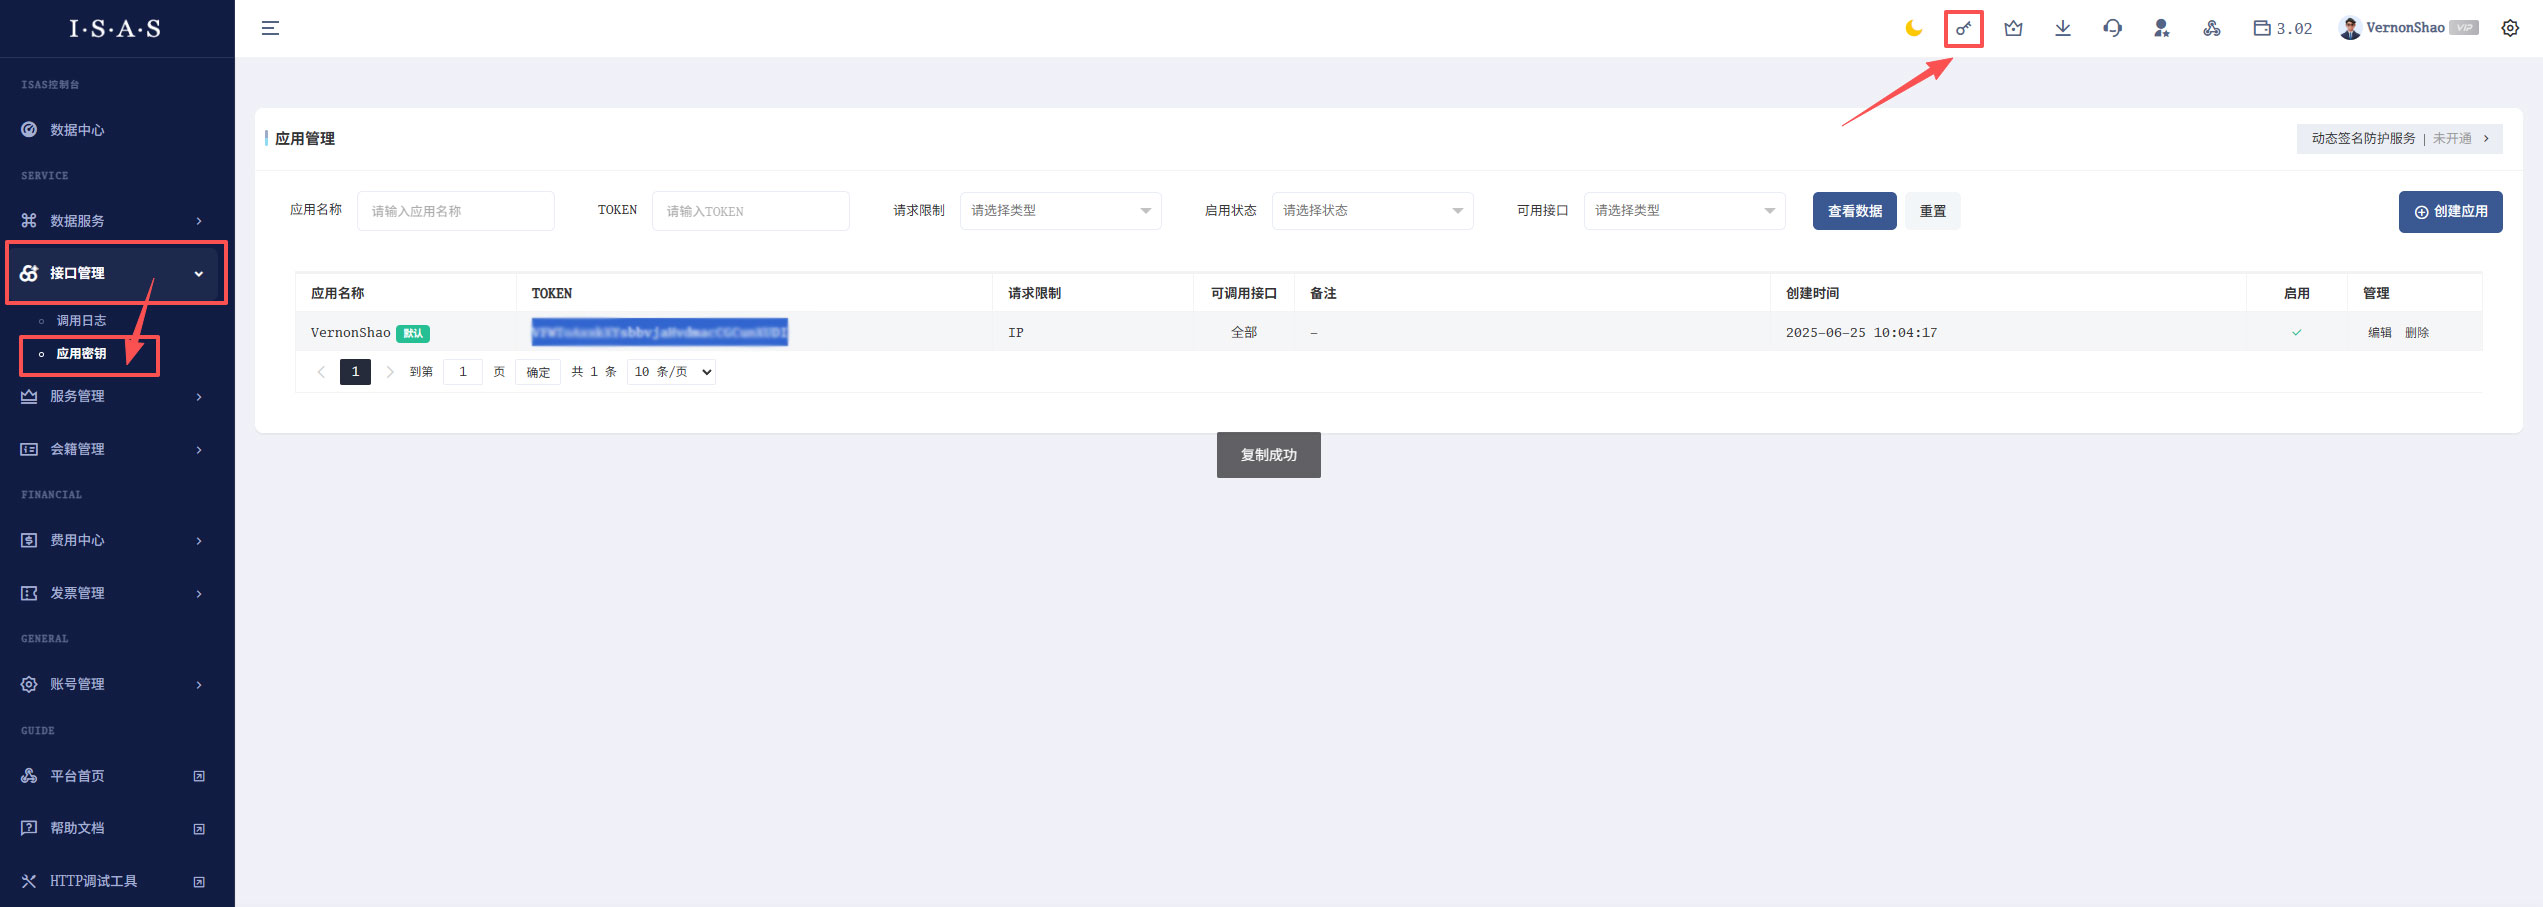2543x907 pixels.
Task: Click the key icon in top toolbar
Action: 1963,28
